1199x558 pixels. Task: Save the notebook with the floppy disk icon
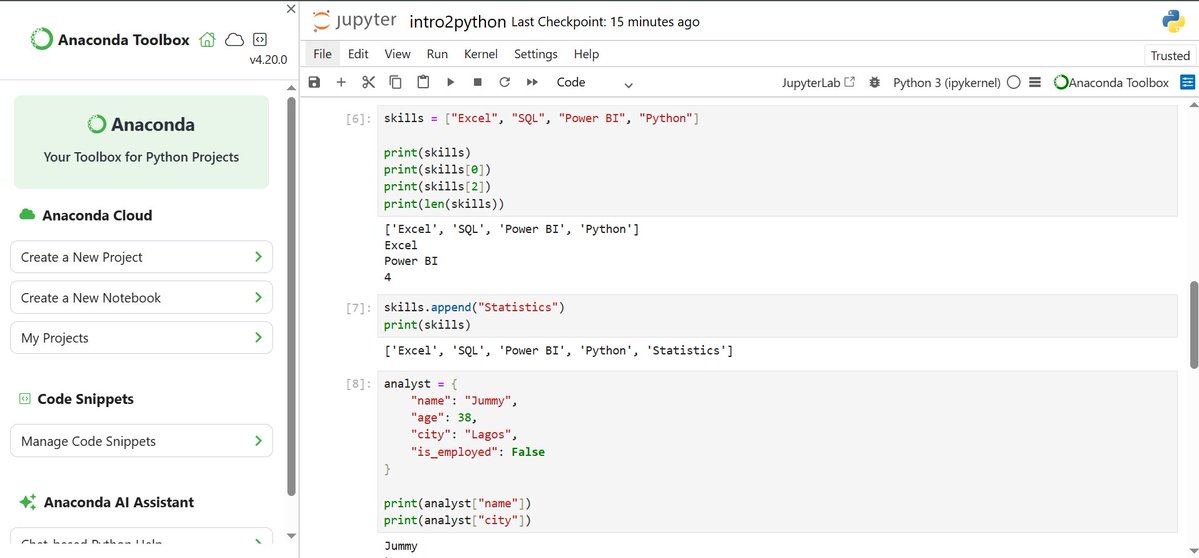point(314,83)
